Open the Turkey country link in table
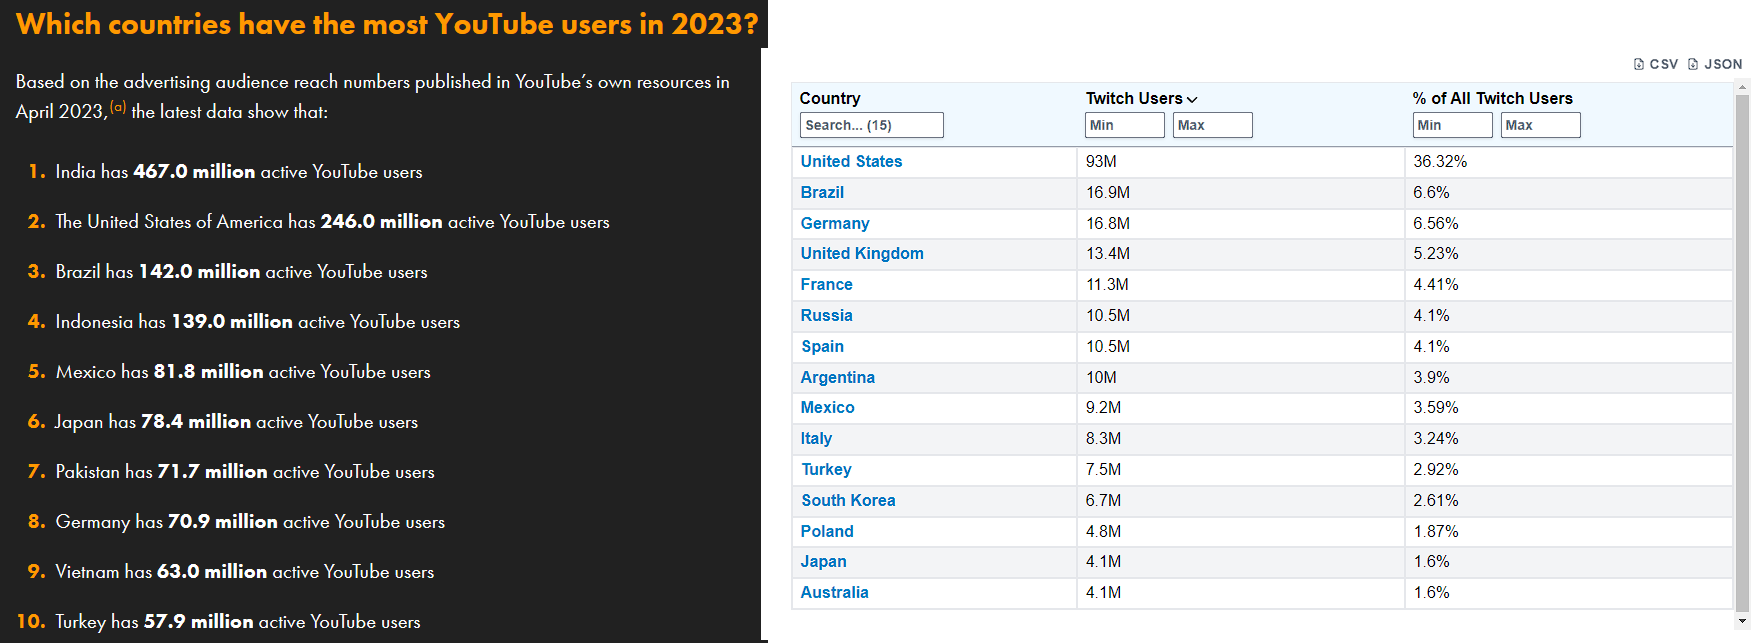The width and height of the screenshot is (1752, 643). coord(827,470)
